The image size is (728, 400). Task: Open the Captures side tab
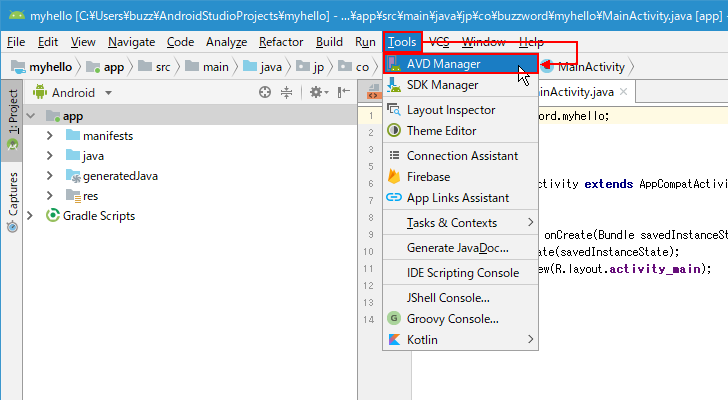(12, 201)
